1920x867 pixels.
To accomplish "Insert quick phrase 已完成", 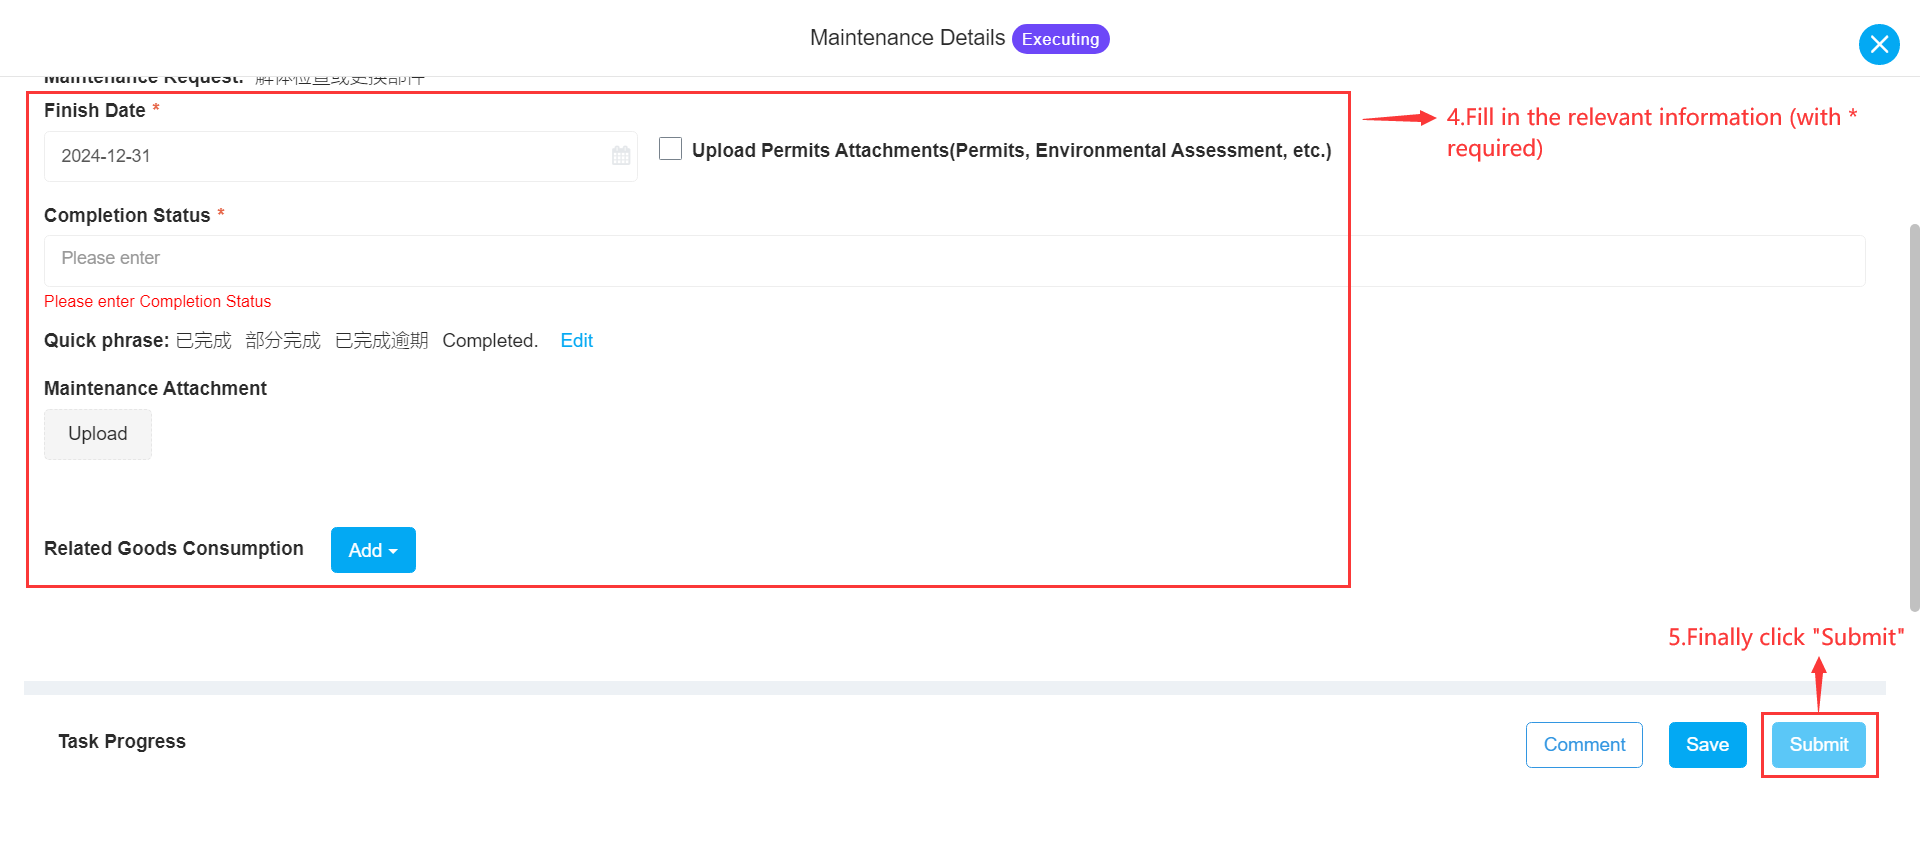I will pyautogui.click(x=204, y=341).
